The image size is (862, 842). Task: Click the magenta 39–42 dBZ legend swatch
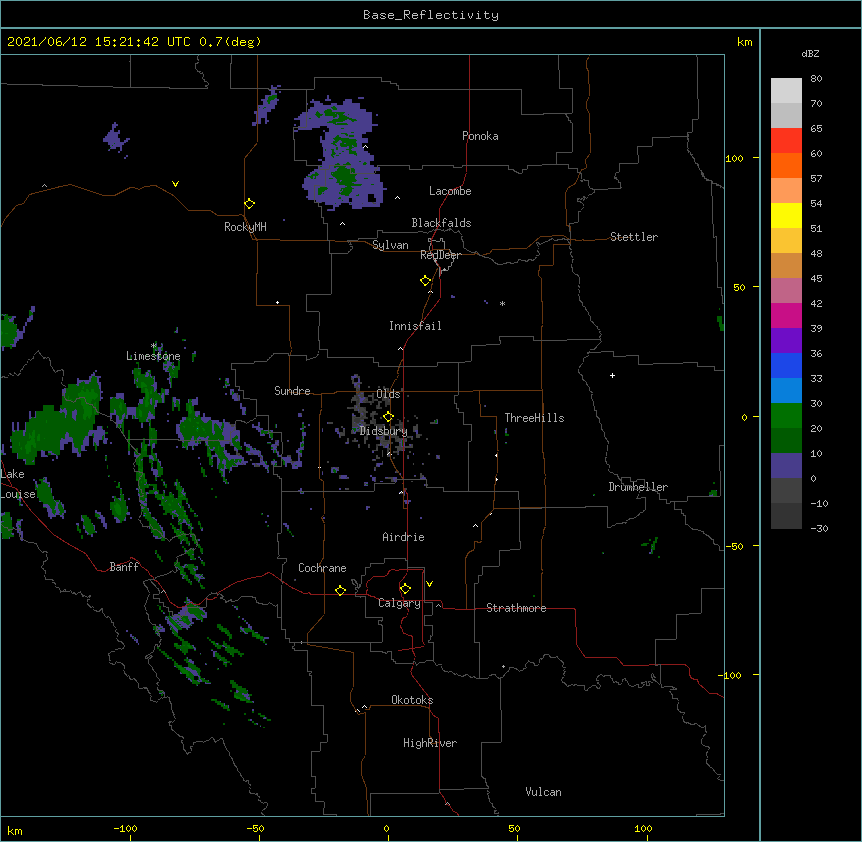tap(786, 315)
